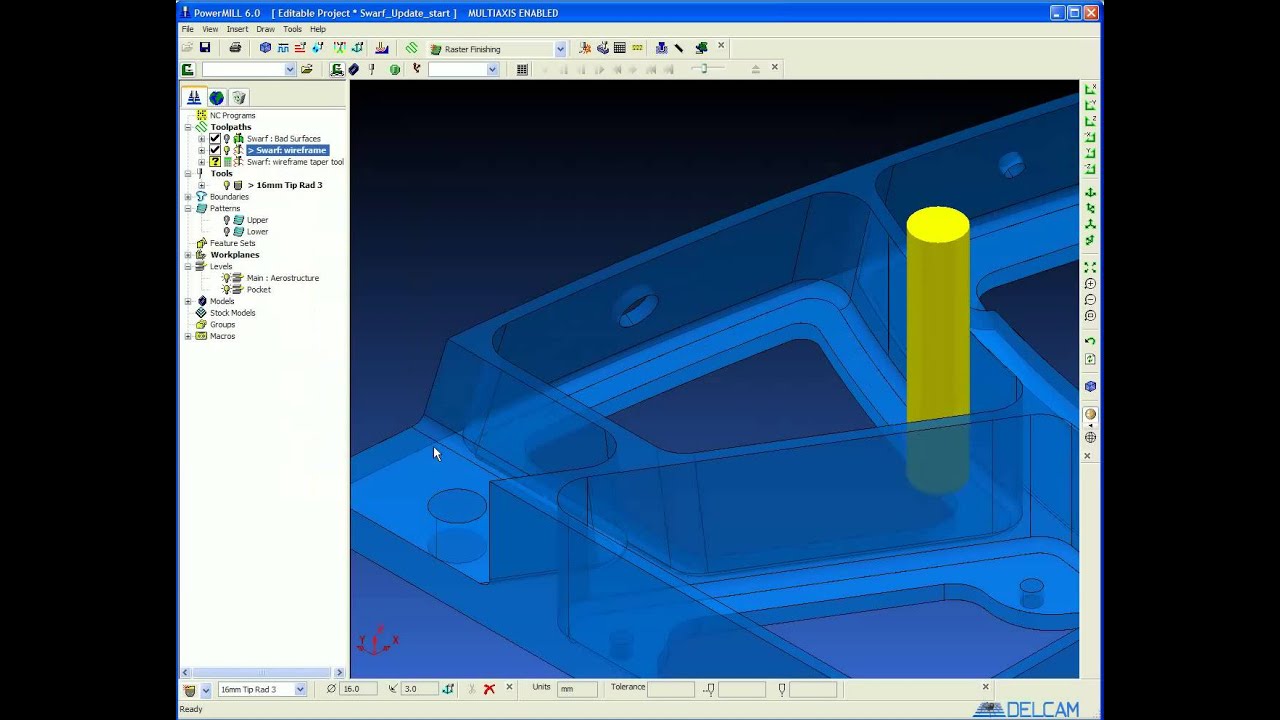This screenshot has width=1280, height=720.
Task: Select the PowerMILL explorer tab
Action: [x=194, y=97]
